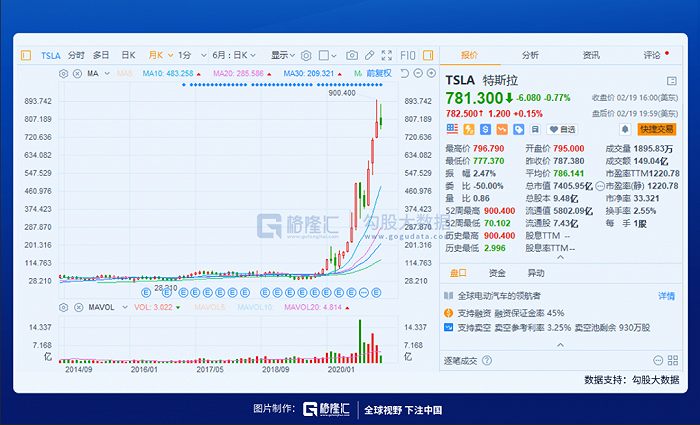Switch to the 资讯 tab
The image size is (700, 425).
point(591,55)
